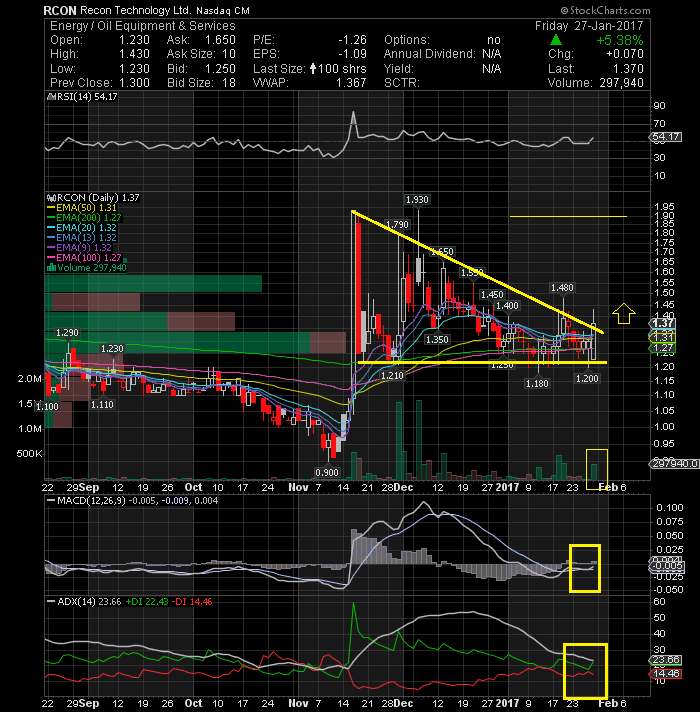The image size is (700, 712).
Task: Click the 'ADX(14) 23.66' indicator label
Action: coord(89,602)
